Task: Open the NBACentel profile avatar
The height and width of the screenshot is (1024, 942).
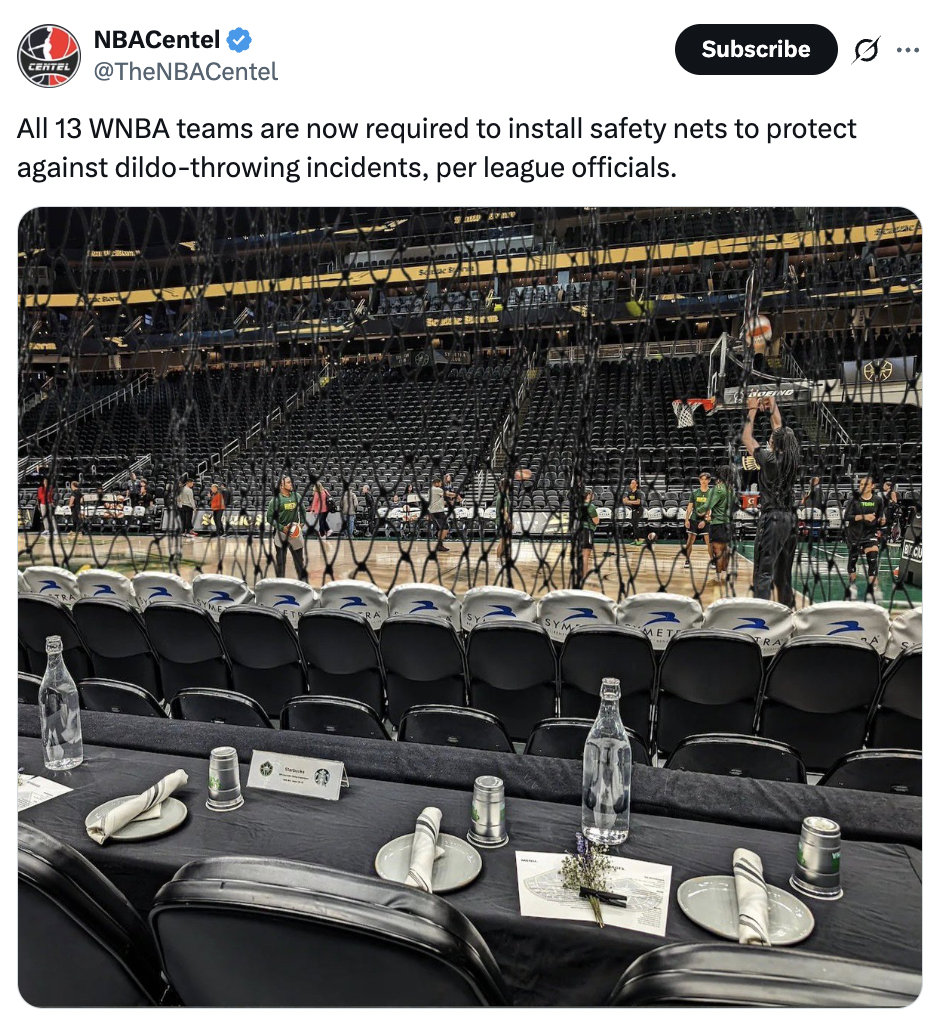Action: click(x=48, y=56)
